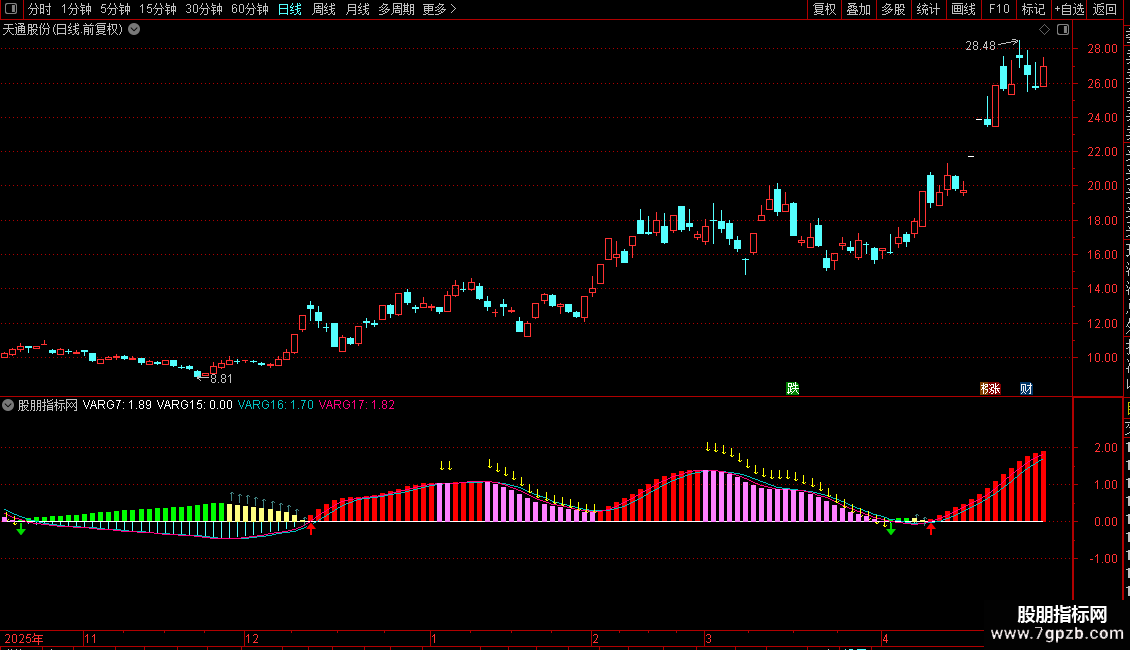Image resolution: width=1130 pixels, height=650 pixels.
Task: Open F10 company info
Action: 999,9
